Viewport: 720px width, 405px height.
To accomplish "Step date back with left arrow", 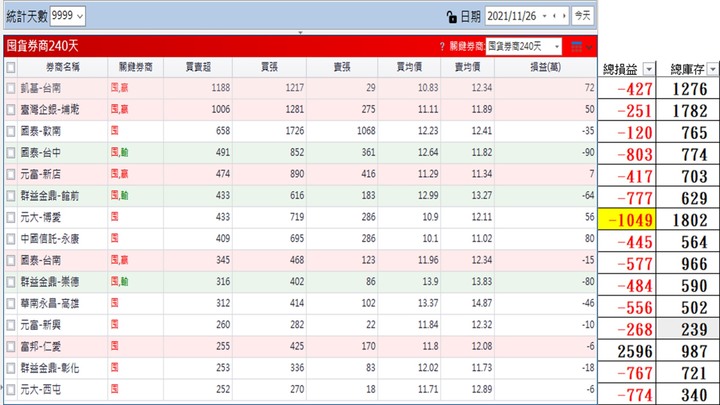I will (x=555, y=16).
